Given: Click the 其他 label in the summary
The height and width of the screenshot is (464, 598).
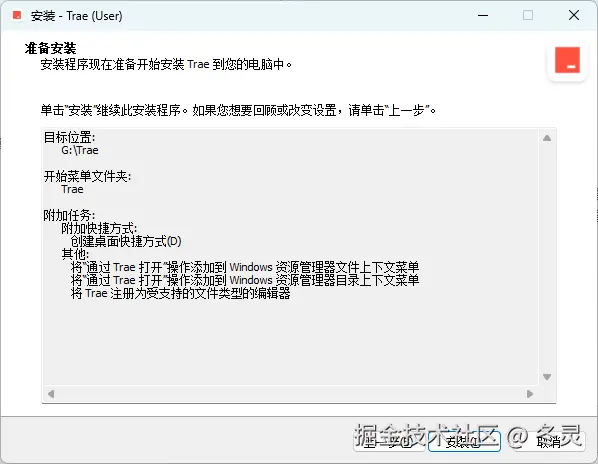Looking at the screenshot, I should click(75, 254).
